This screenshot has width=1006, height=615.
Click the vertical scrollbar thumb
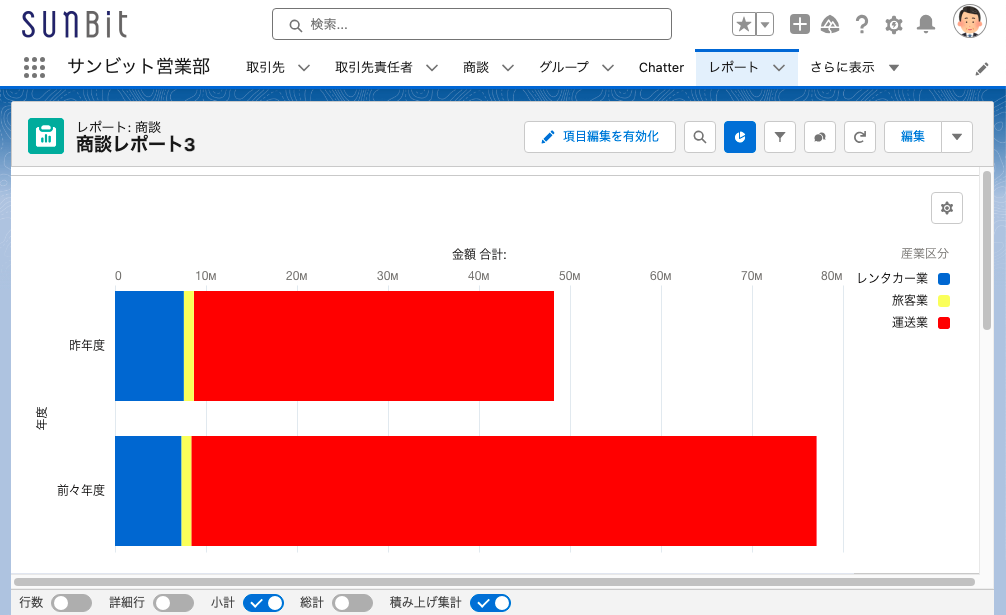pyautogui.click(x=987, y=250)
